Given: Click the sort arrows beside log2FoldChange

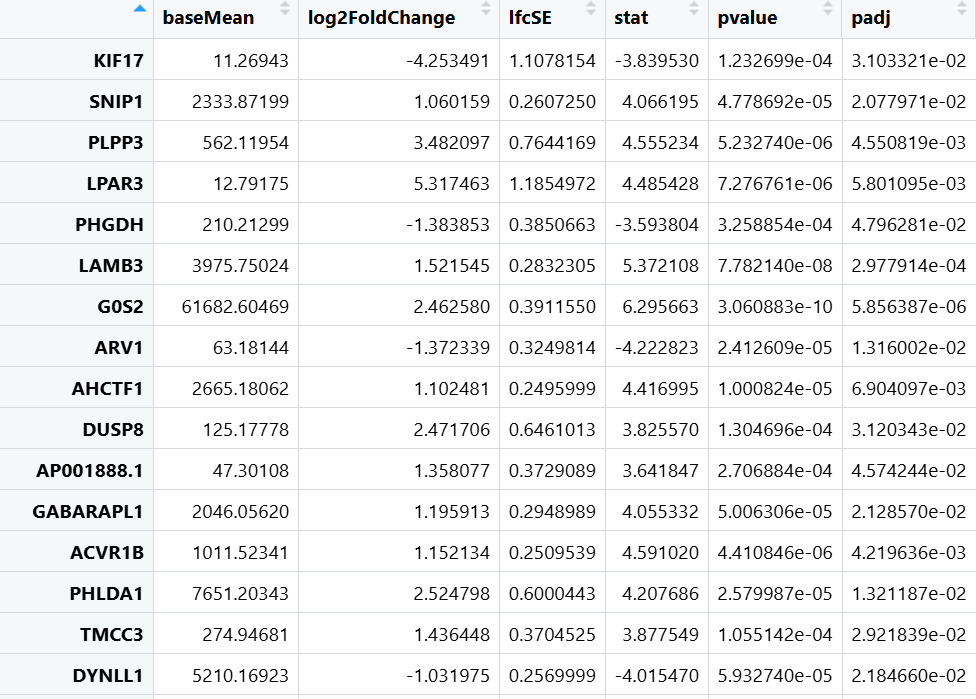Looking at the screenshot, I should click(486, 10).
